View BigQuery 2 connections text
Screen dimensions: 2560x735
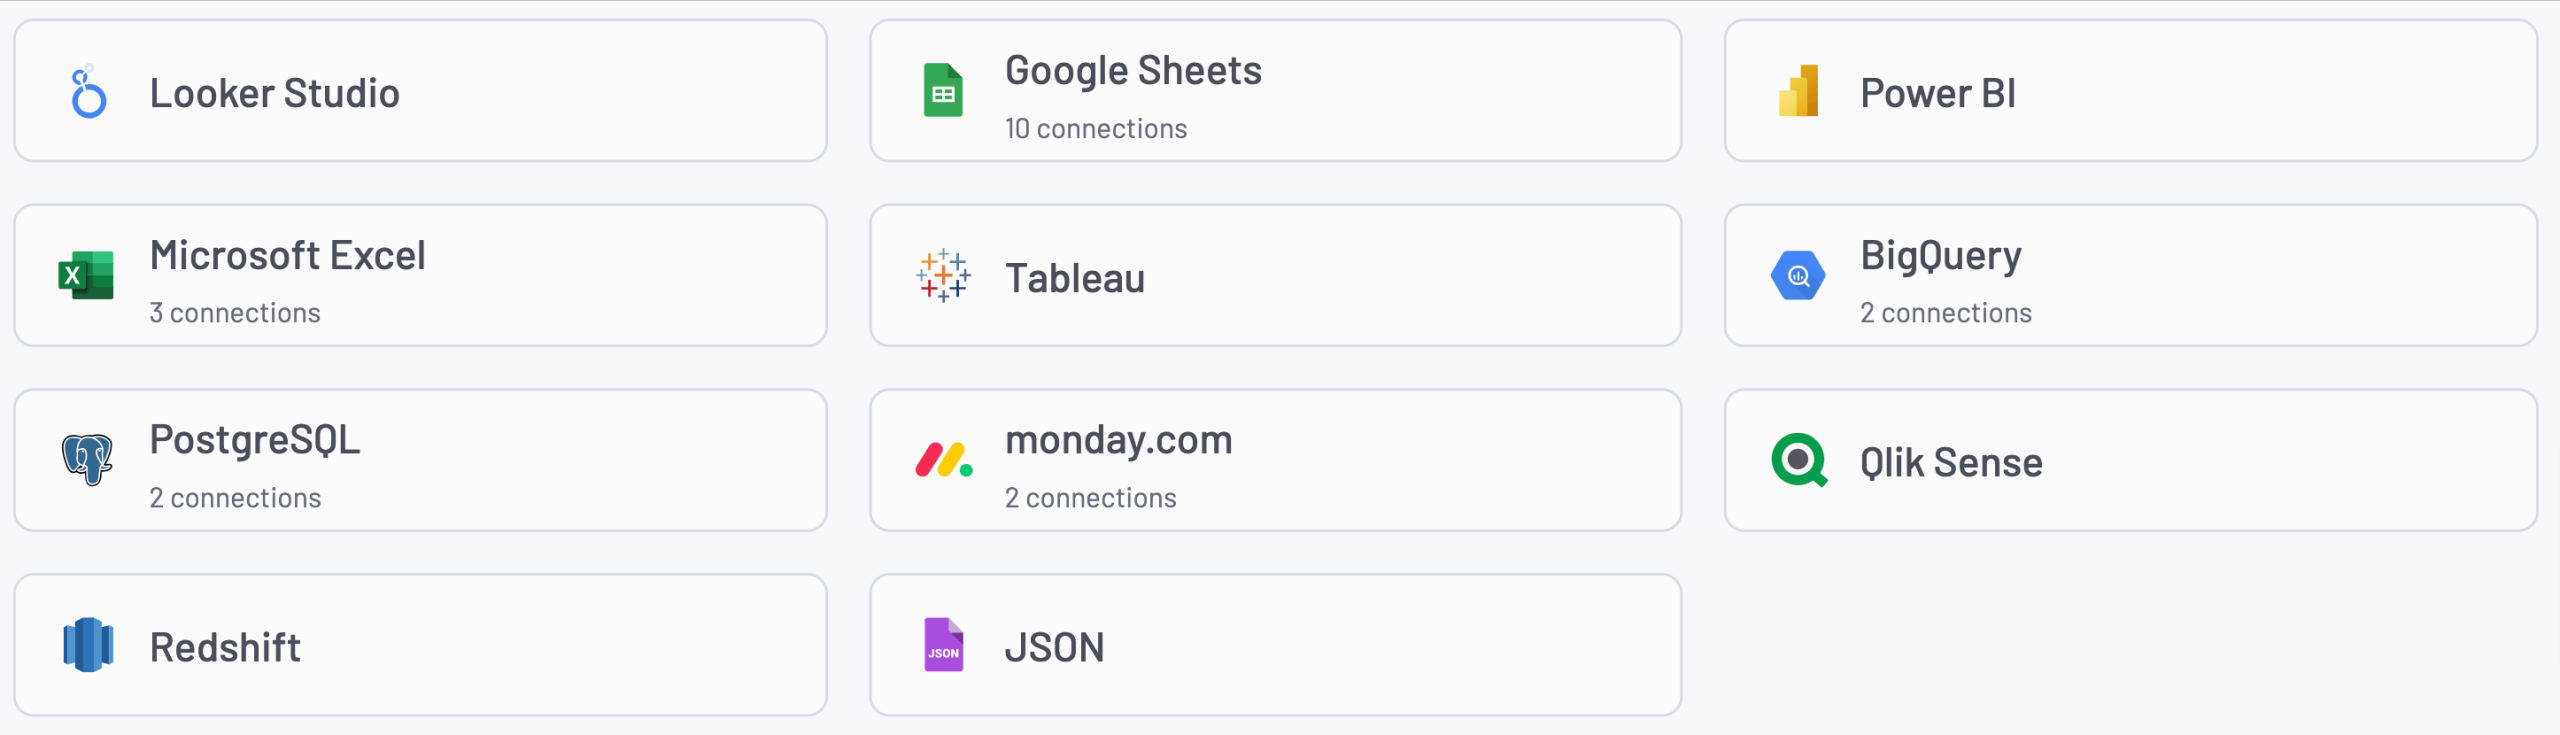point(1945,313)
